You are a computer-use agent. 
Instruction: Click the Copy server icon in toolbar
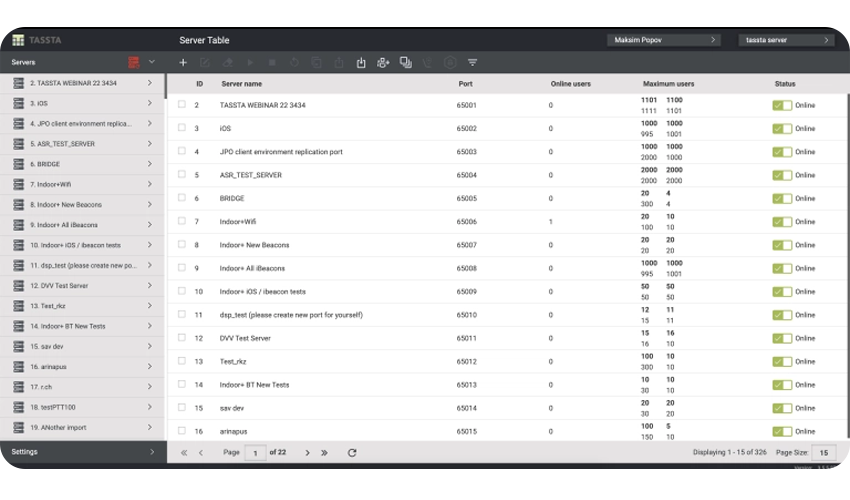pos(317,62)
